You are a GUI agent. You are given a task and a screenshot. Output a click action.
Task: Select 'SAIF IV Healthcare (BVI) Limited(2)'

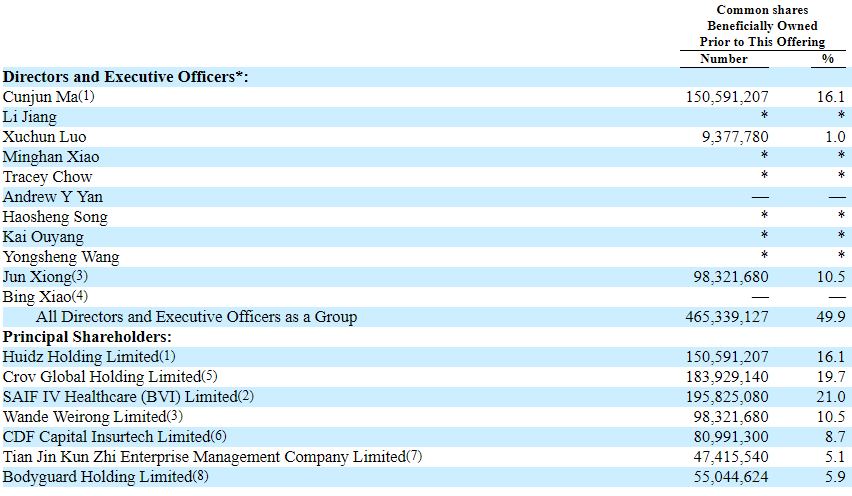point(128,397)
